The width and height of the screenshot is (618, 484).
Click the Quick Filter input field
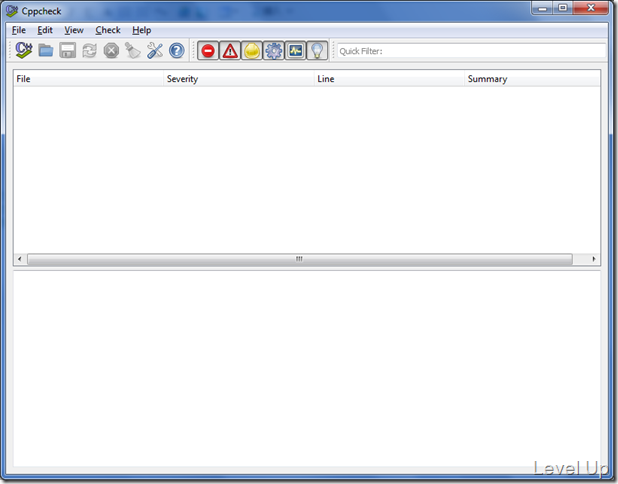click(x=471, y=51)
